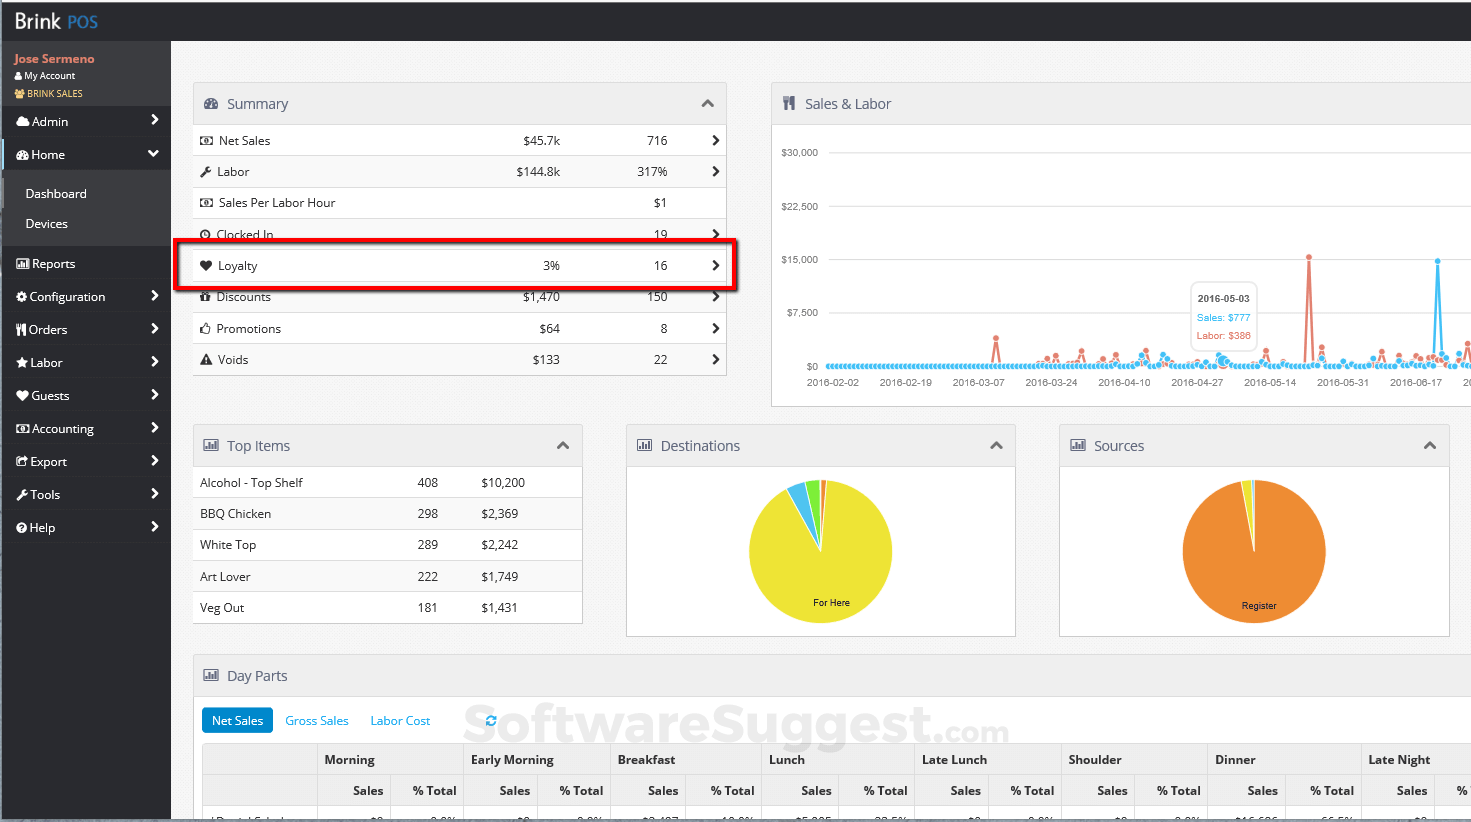Click the heart icon in Loyalty row
The height and width of the screenshot is (822, 1471).
point(206,266)
